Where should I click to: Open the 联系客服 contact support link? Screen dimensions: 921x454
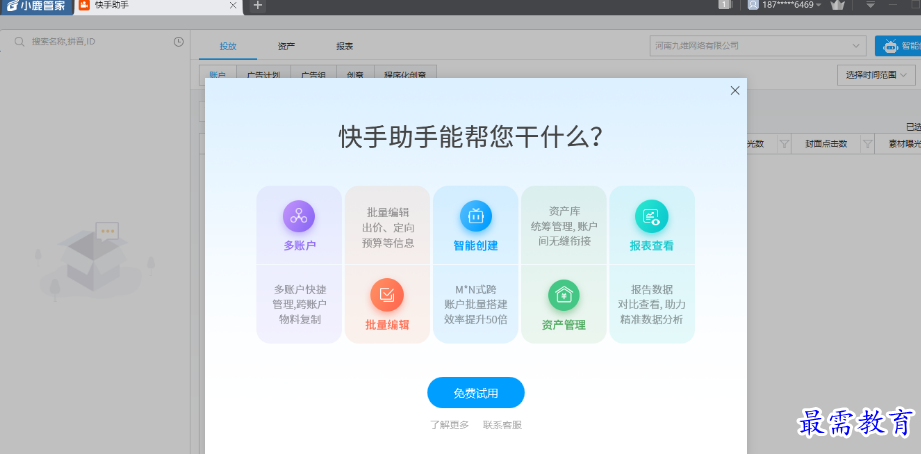pyautogui.click(x=502, y=425)
